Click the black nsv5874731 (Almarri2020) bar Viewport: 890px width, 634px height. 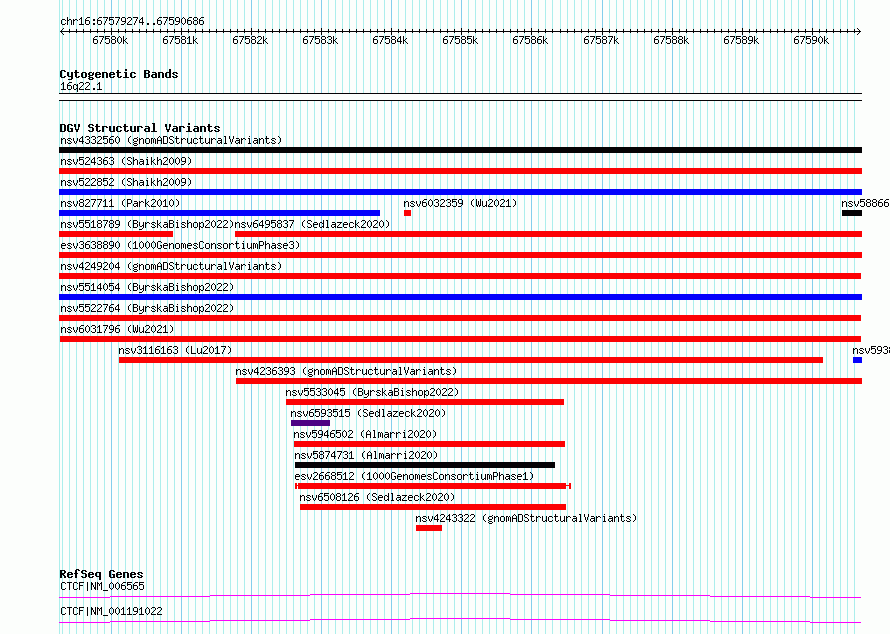pos(425,465)
